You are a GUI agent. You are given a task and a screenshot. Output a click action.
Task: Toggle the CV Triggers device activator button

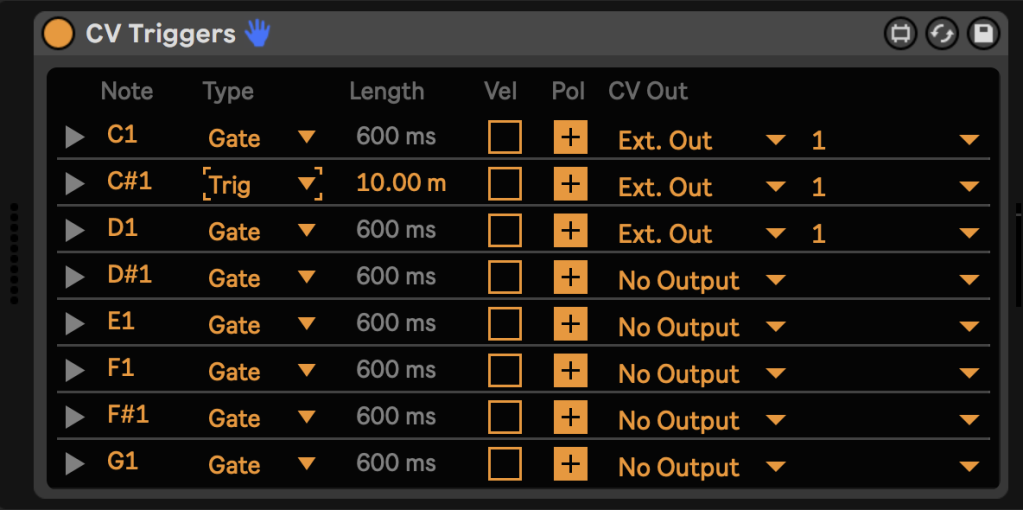coord(58,33)
